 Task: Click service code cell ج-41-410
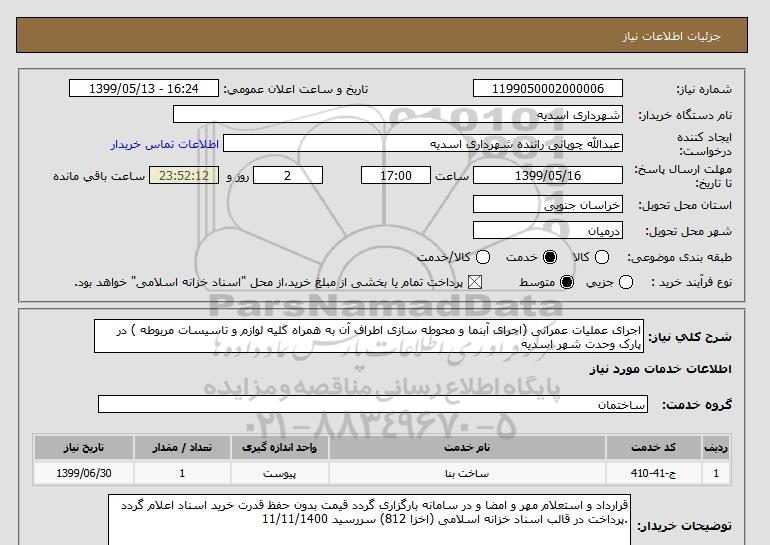click(653, 473)
